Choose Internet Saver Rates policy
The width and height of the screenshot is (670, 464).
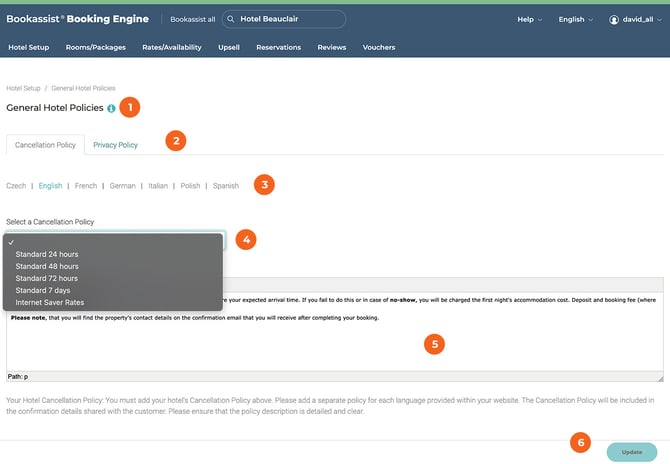point(49,302)
